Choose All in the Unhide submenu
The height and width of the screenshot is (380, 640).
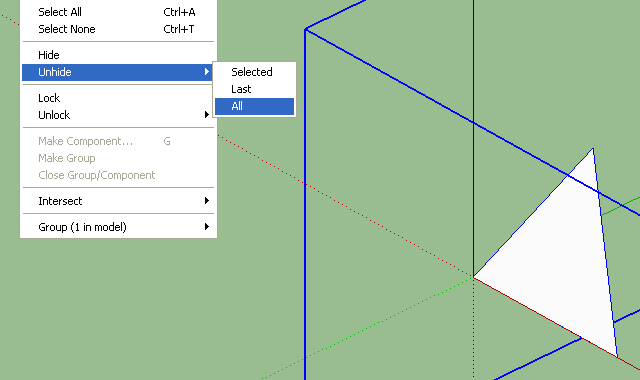point(254,107)
